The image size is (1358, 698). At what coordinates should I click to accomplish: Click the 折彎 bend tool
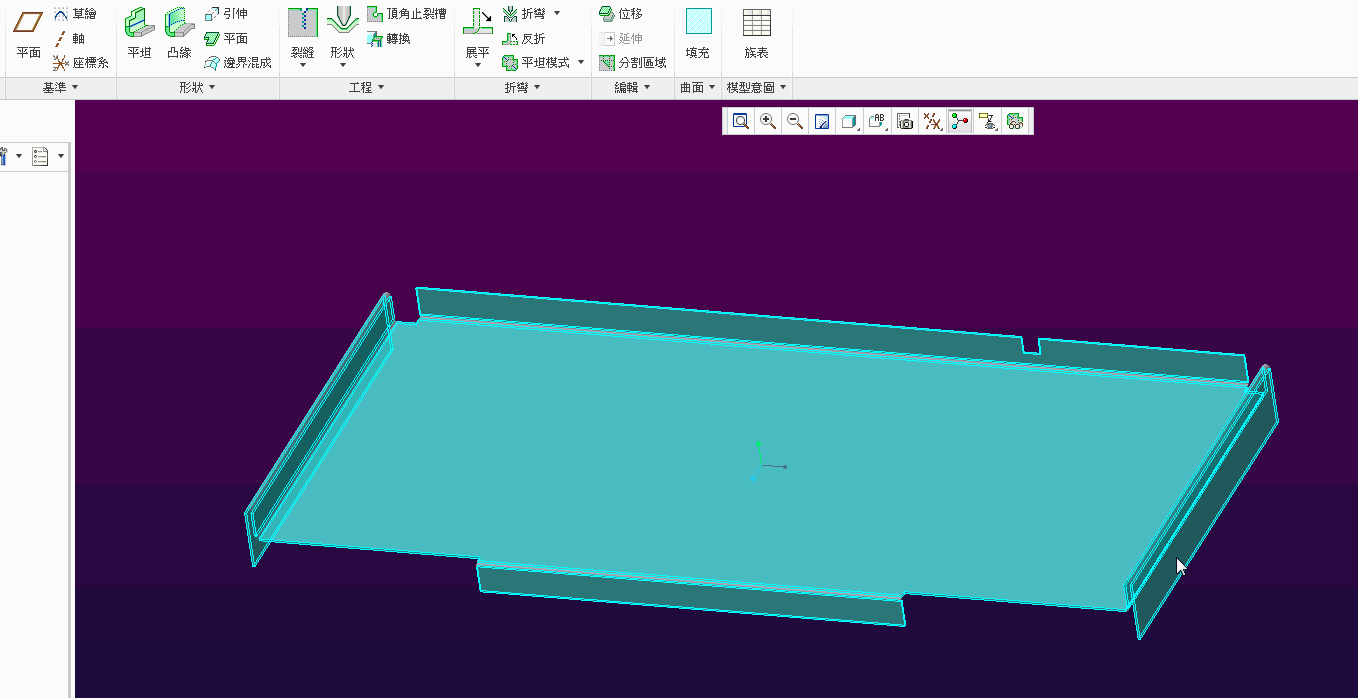coord(524,14)
